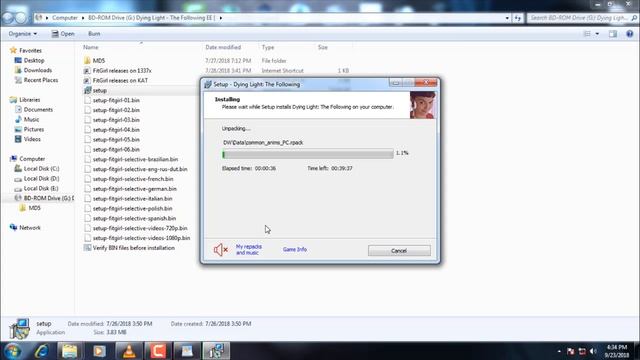Cancel the Dying Light installation
Viewport: 640px width, 360px height.
tap(399, 251)
